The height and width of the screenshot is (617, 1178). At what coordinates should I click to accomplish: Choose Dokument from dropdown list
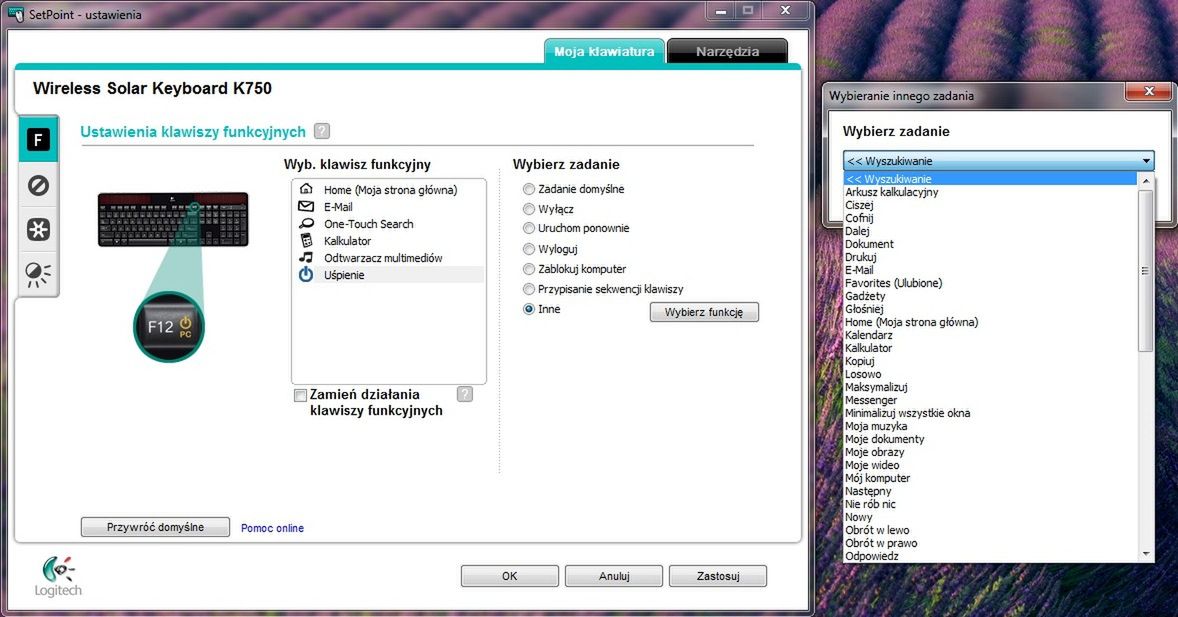pyautogui.click(x=989, y=244)
